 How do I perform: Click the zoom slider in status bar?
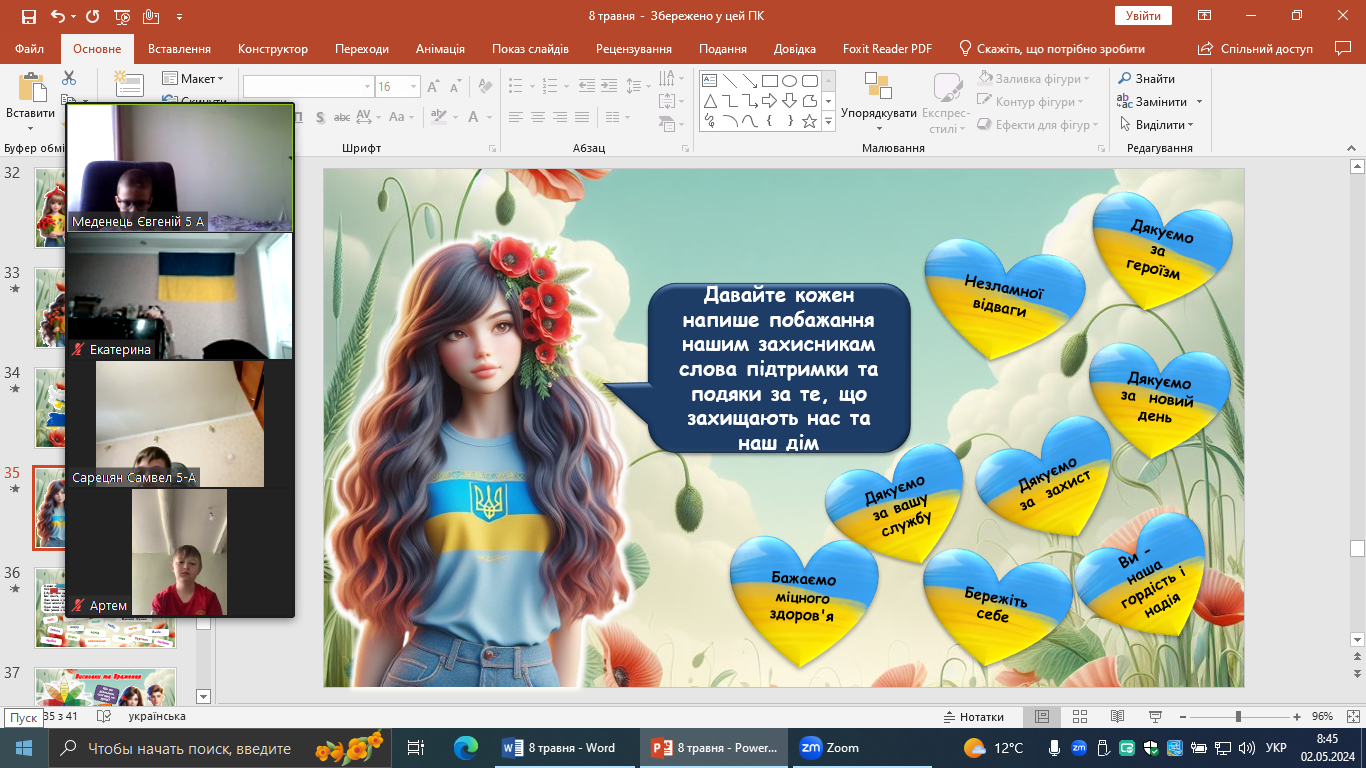(1238, 717)
